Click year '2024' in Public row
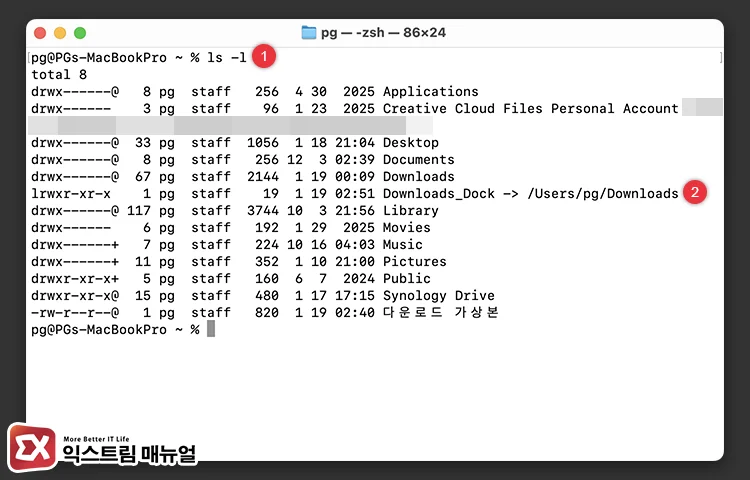Viewport: 750px width, 480px height. tap(359, 279)
